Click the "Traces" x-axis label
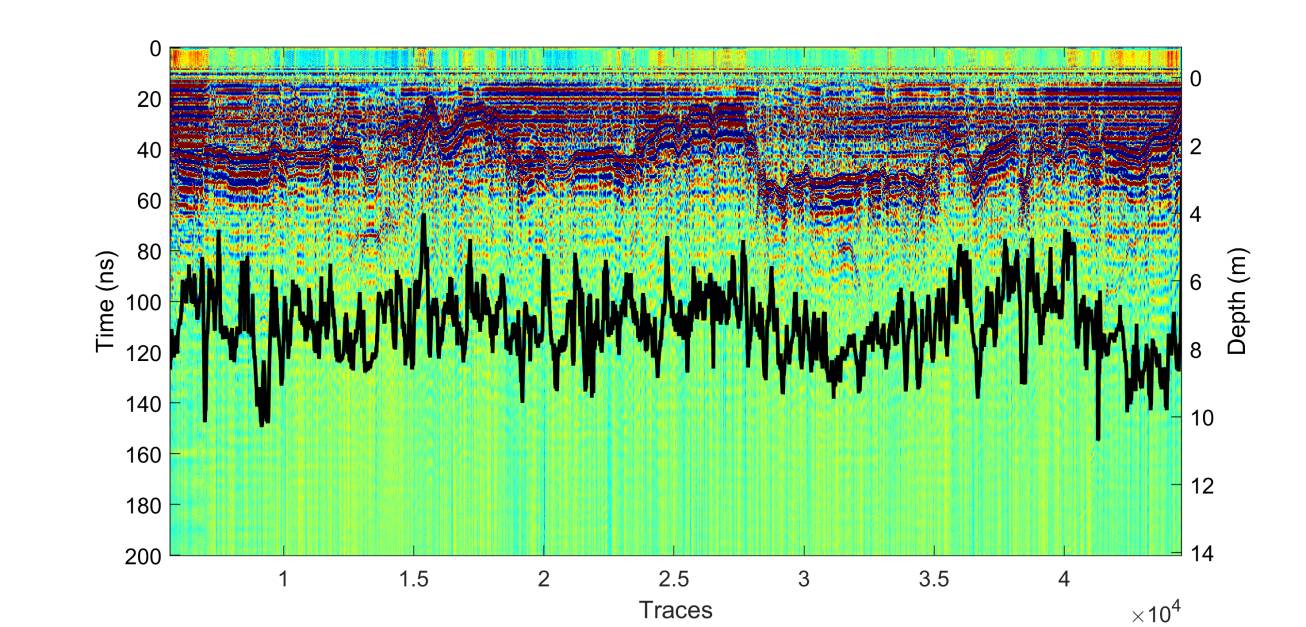Viewport: 1306px width, 627px height. pos(675,609)
